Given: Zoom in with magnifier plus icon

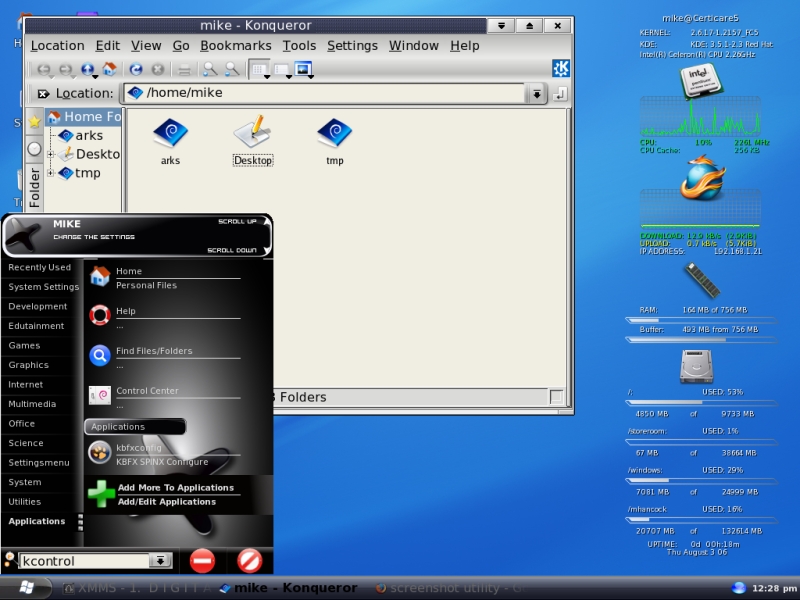Looking at the screenshot, I should [210, 69].
